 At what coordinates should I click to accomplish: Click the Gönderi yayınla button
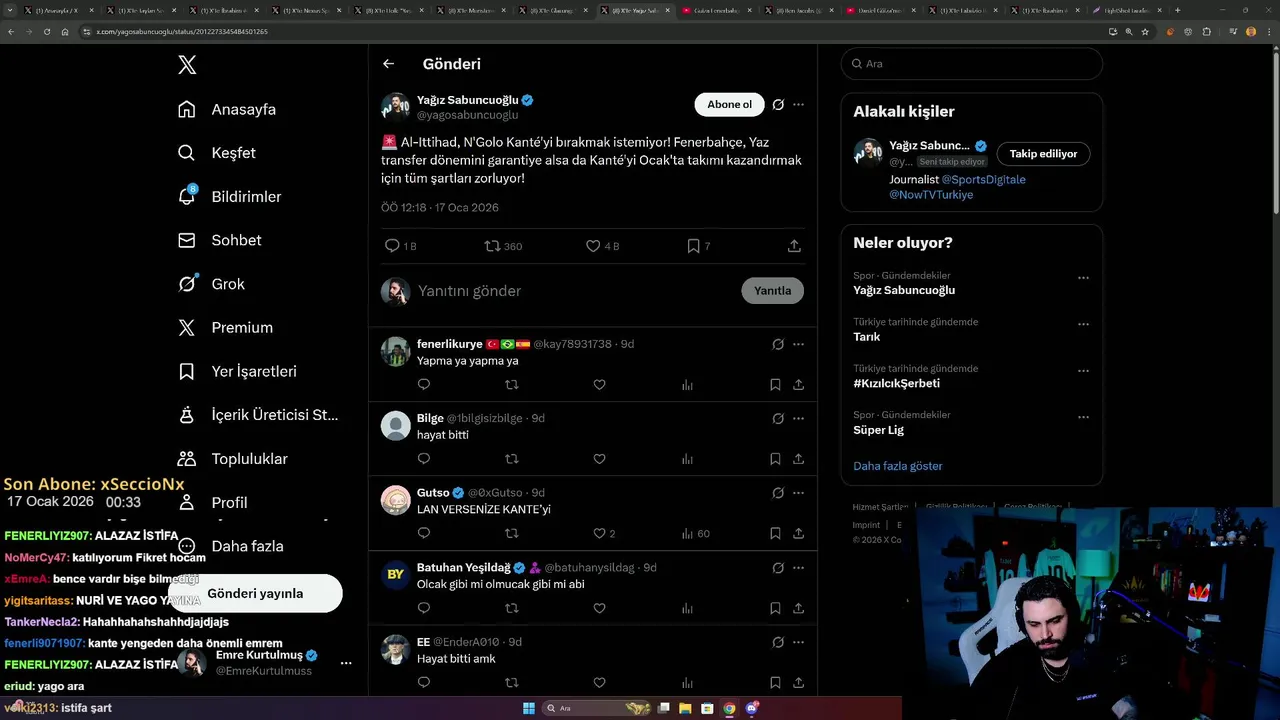tap(255, 593)
